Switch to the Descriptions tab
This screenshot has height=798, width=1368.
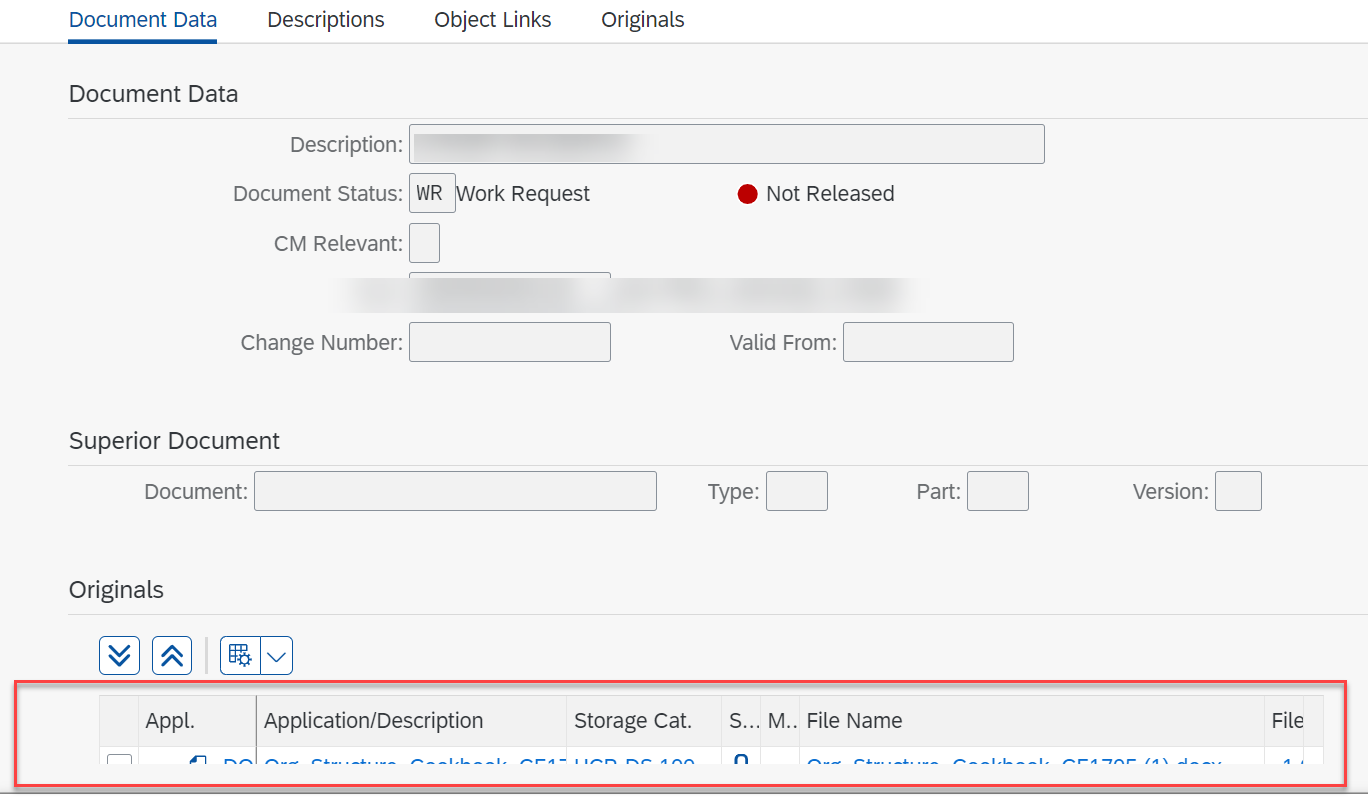(x=326, y=20)
